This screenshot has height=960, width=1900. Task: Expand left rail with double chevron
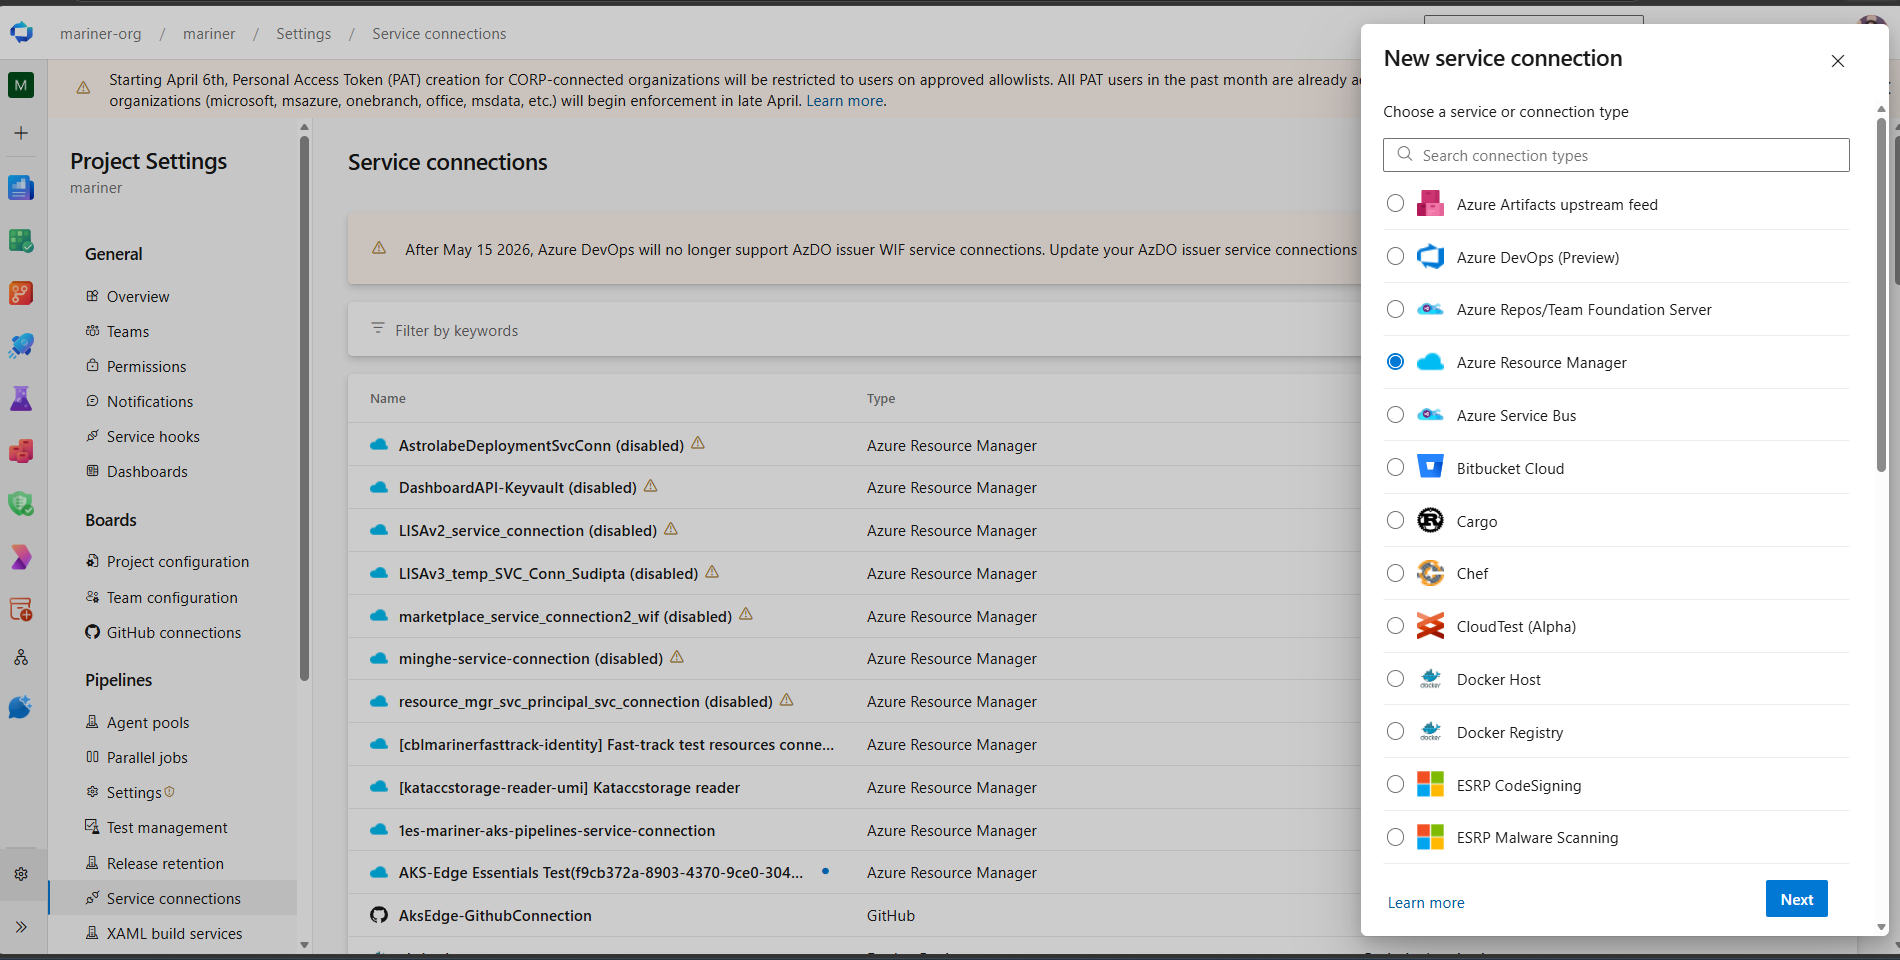click(21, 927)
